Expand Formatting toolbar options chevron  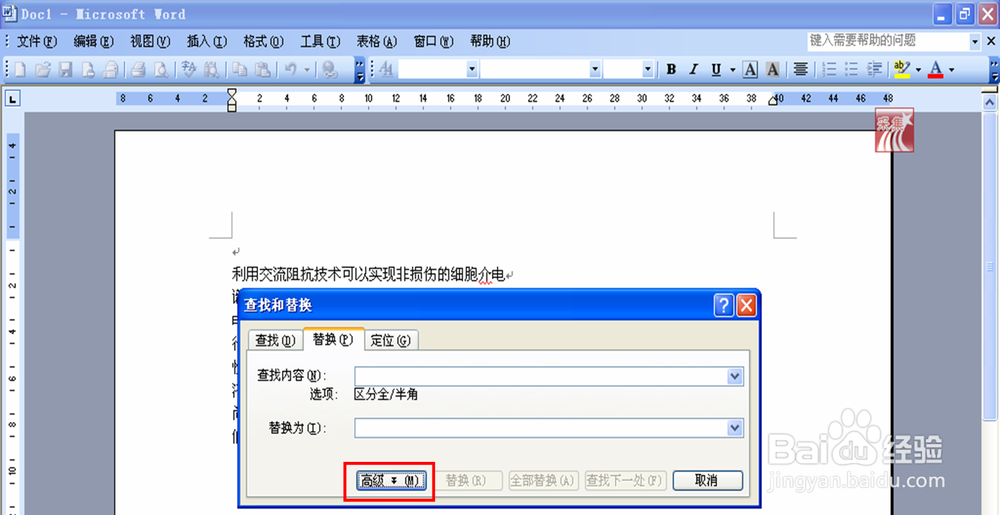[994, 70]
